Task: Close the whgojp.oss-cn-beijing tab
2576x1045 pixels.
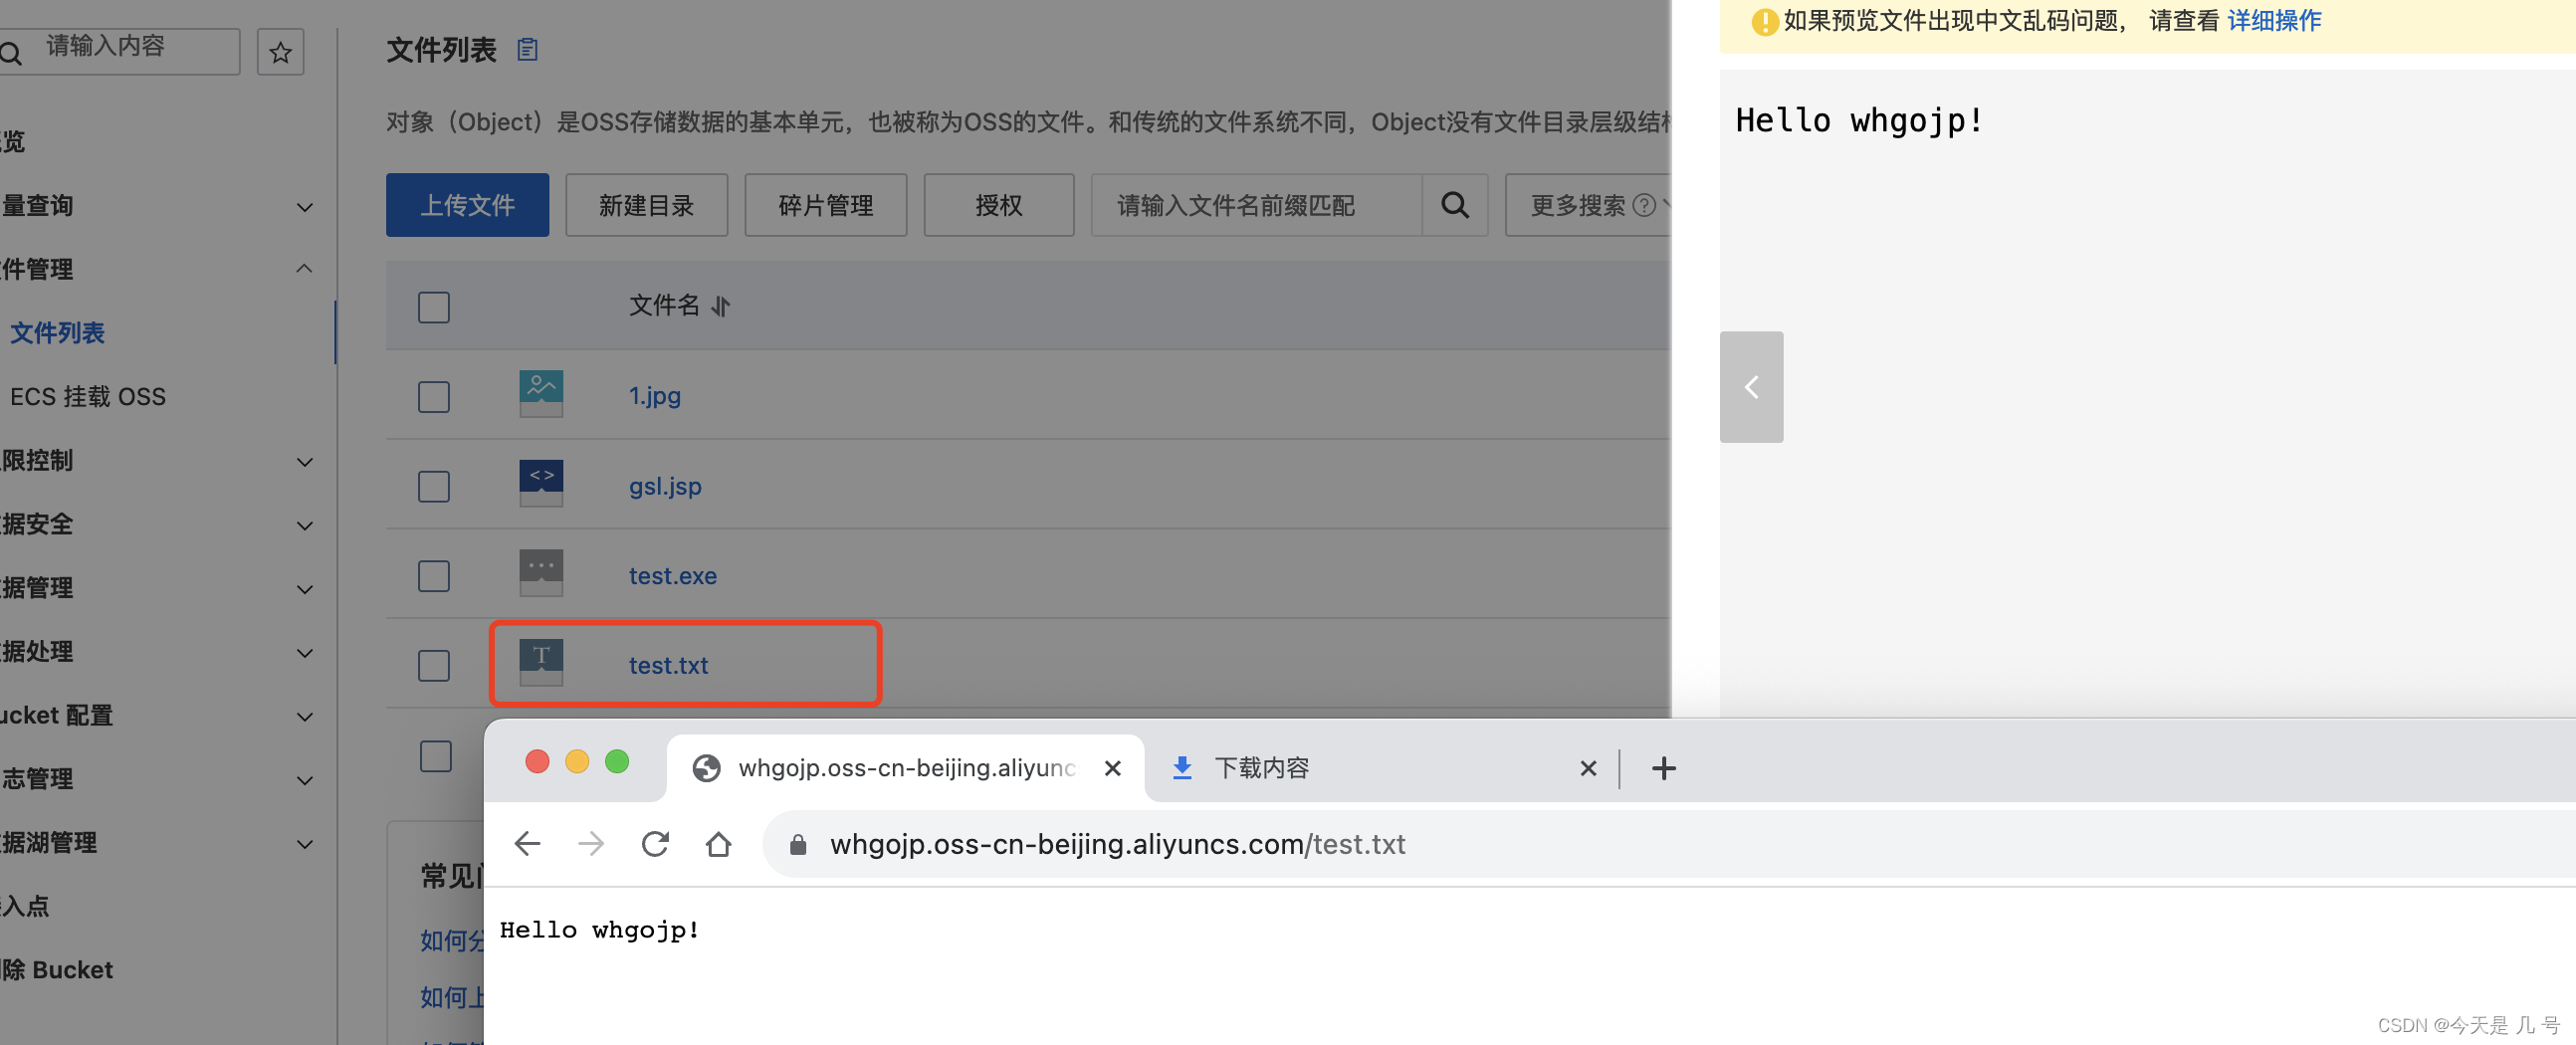Action: click(x=1112, y=768)
